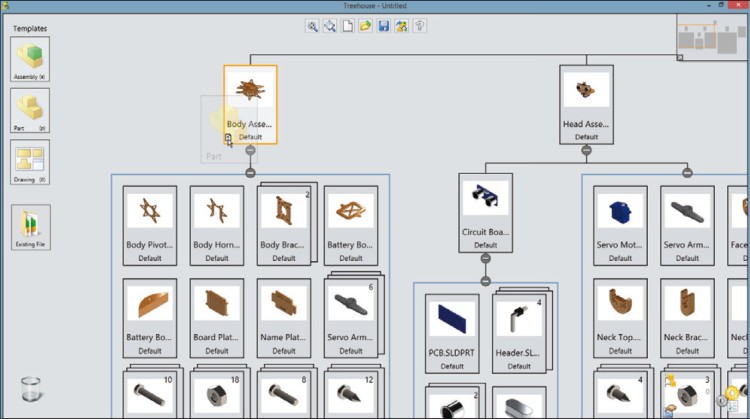Image resolution: width=750 pixels, height=419 pixels.
Task: Click the Servo Motor part node
Action: tap(620, 224)
